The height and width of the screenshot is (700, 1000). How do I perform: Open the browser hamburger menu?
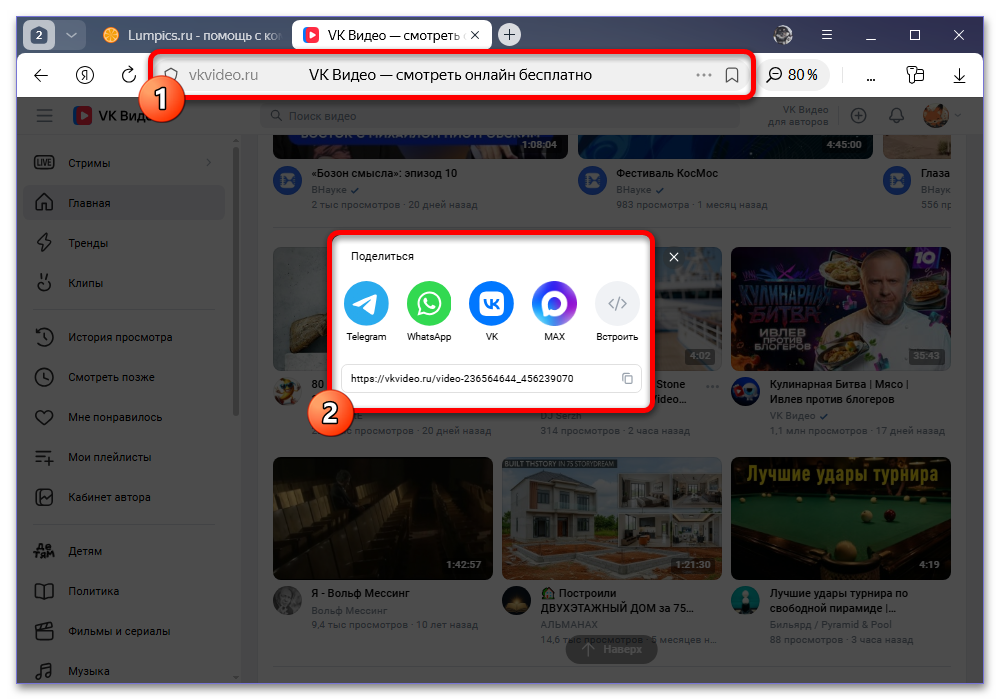[827, 35]
